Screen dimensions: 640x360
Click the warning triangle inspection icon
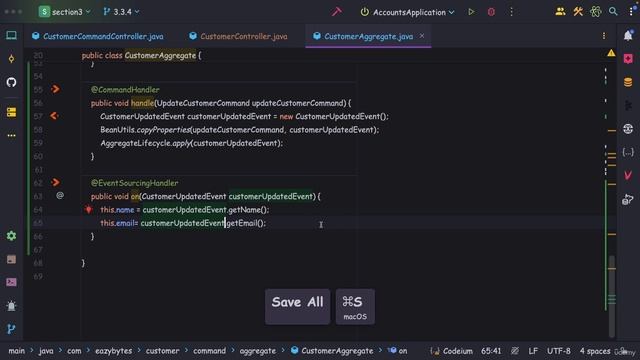pos(611,53)
